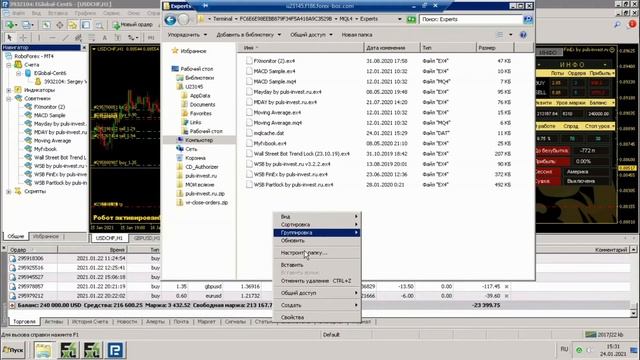Sort files by Дата изменения column header
This screenshot has width=640, height=360.
(x=391, y=48)
